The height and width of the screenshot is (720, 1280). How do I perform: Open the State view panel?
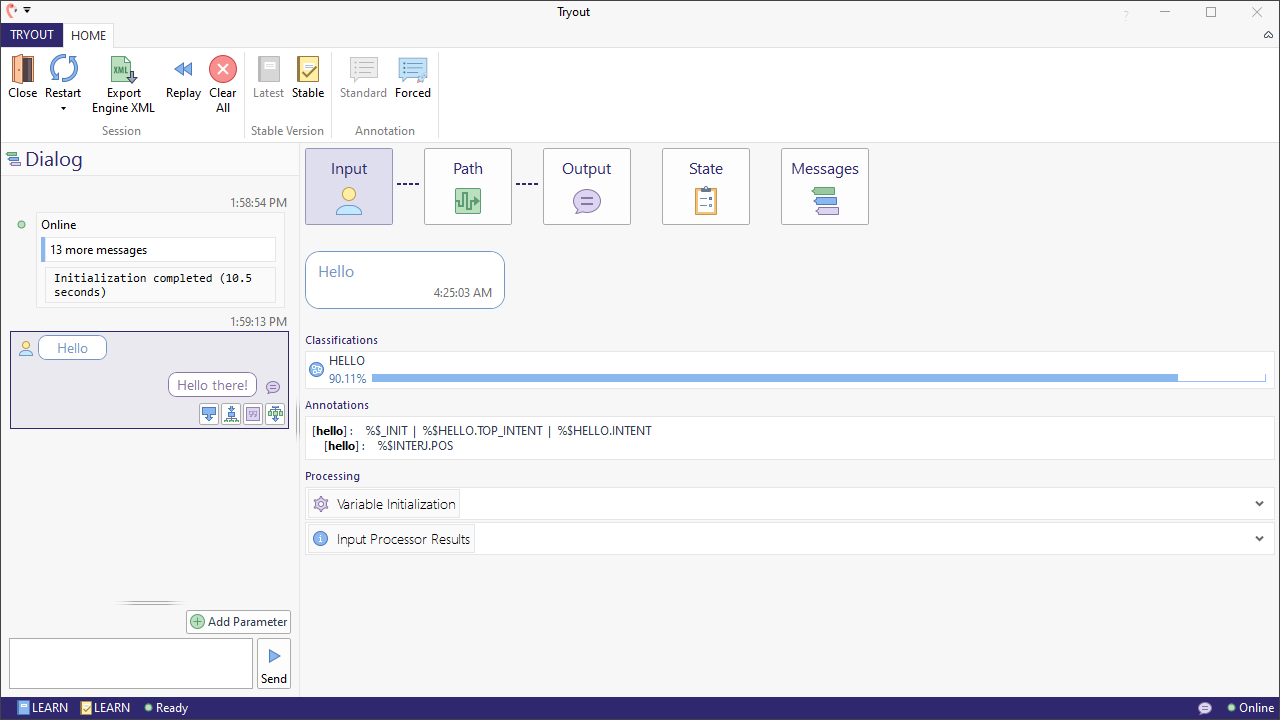[x=706, y=187]
